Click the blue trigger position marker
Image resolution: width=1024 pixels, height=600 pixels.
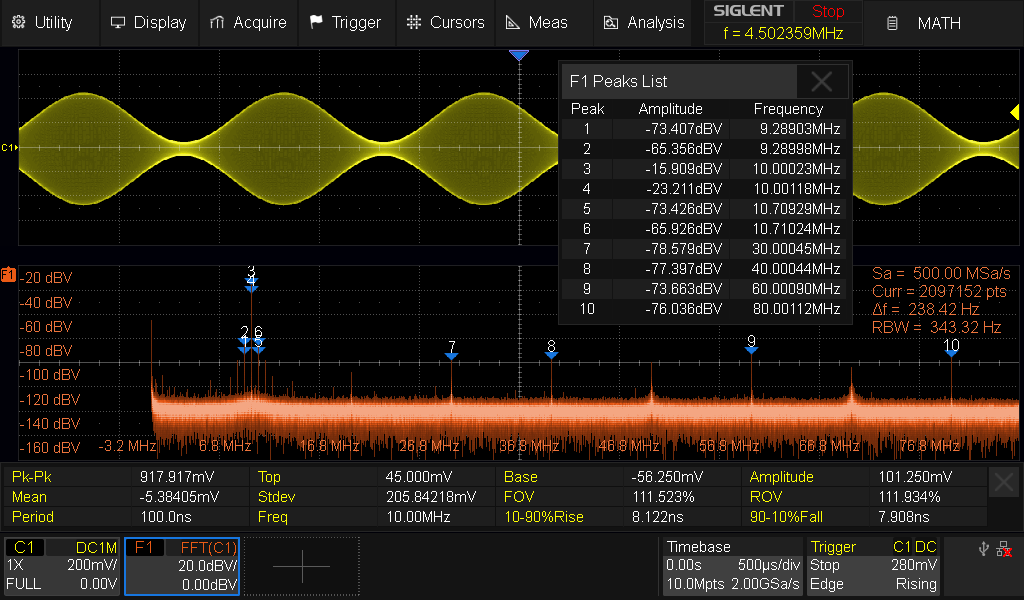pyautogui.click(x=518, y=56)
